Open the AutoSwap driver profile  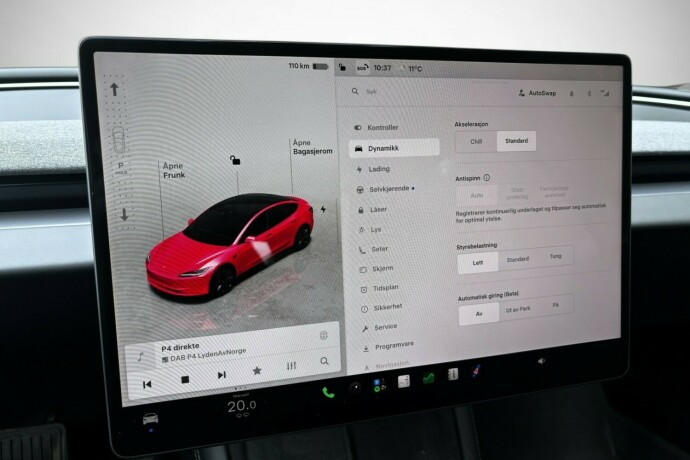(537, 93)
